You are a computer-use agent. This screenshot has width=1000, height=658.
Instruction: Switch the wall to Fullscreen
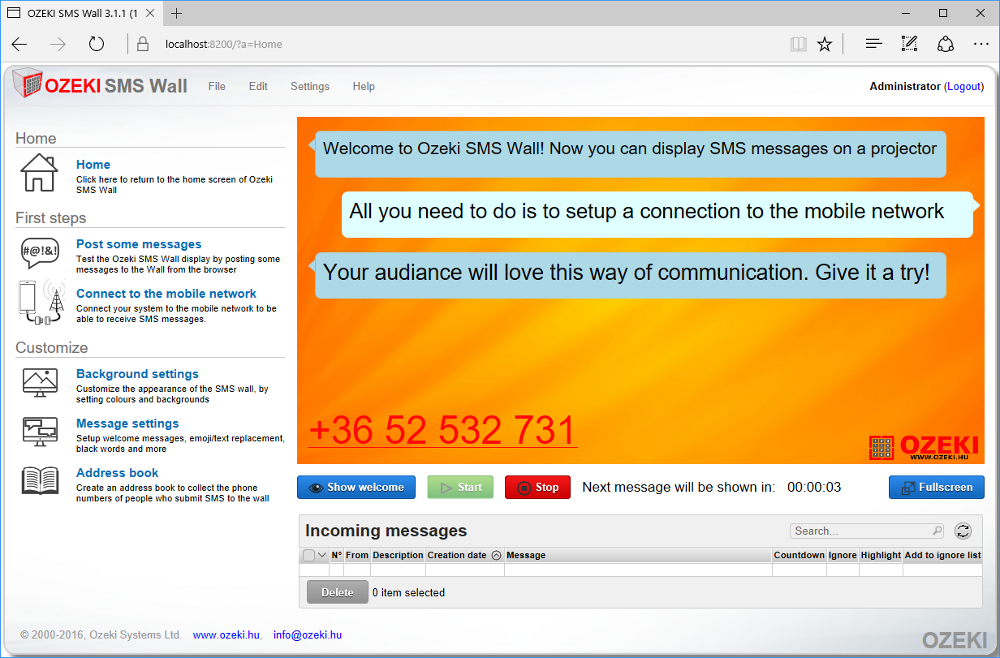click(x=937, y=487)
